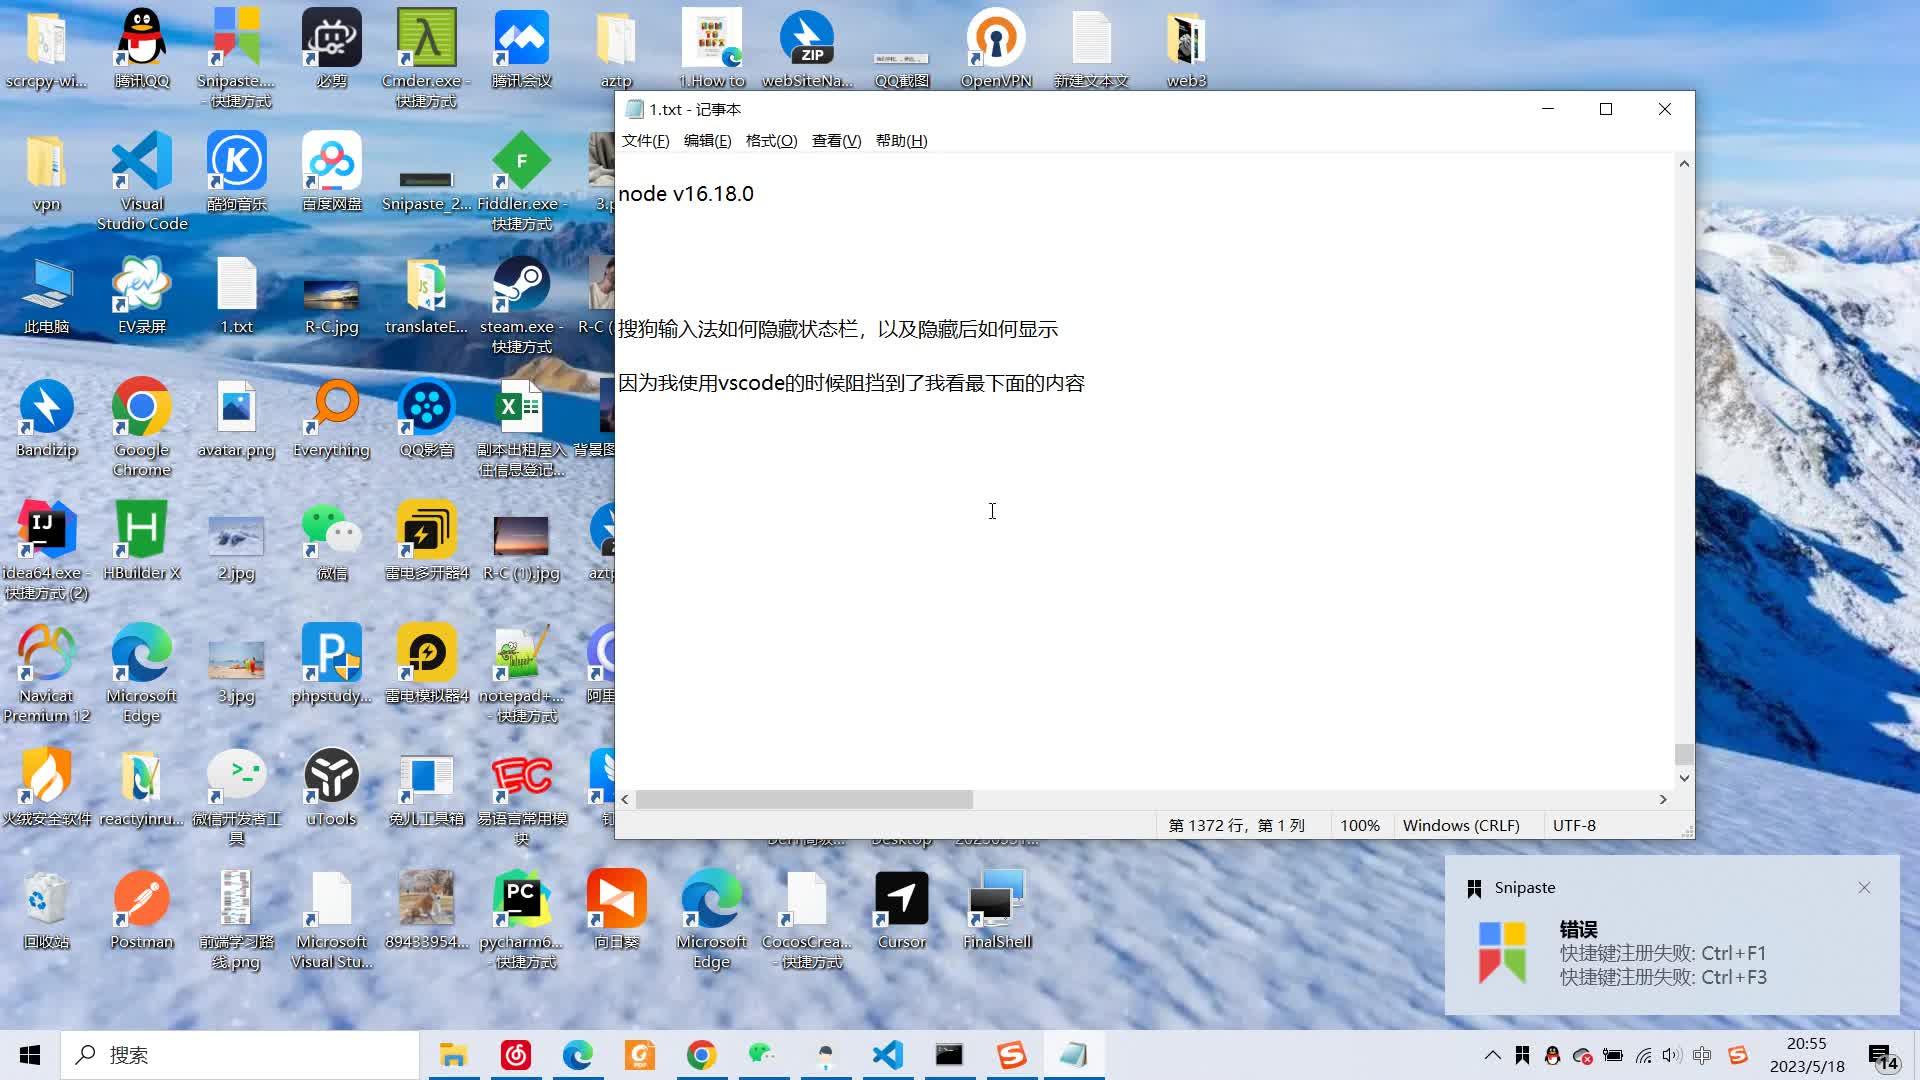Open the Sogou app from taskbar
The width and height of the screenshot is (1920, 1080).
(1011, 1055)
